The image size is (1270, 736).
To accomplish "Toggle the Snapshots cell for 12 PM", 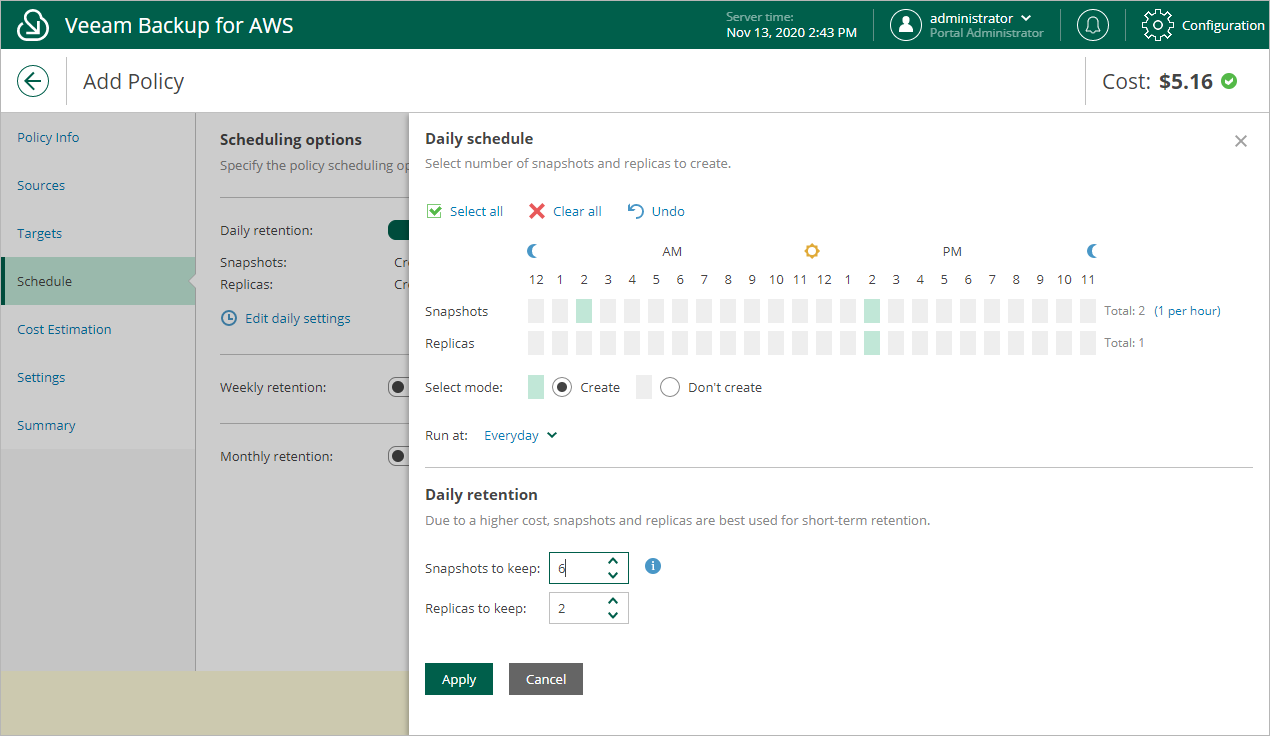I will point(824,311).
